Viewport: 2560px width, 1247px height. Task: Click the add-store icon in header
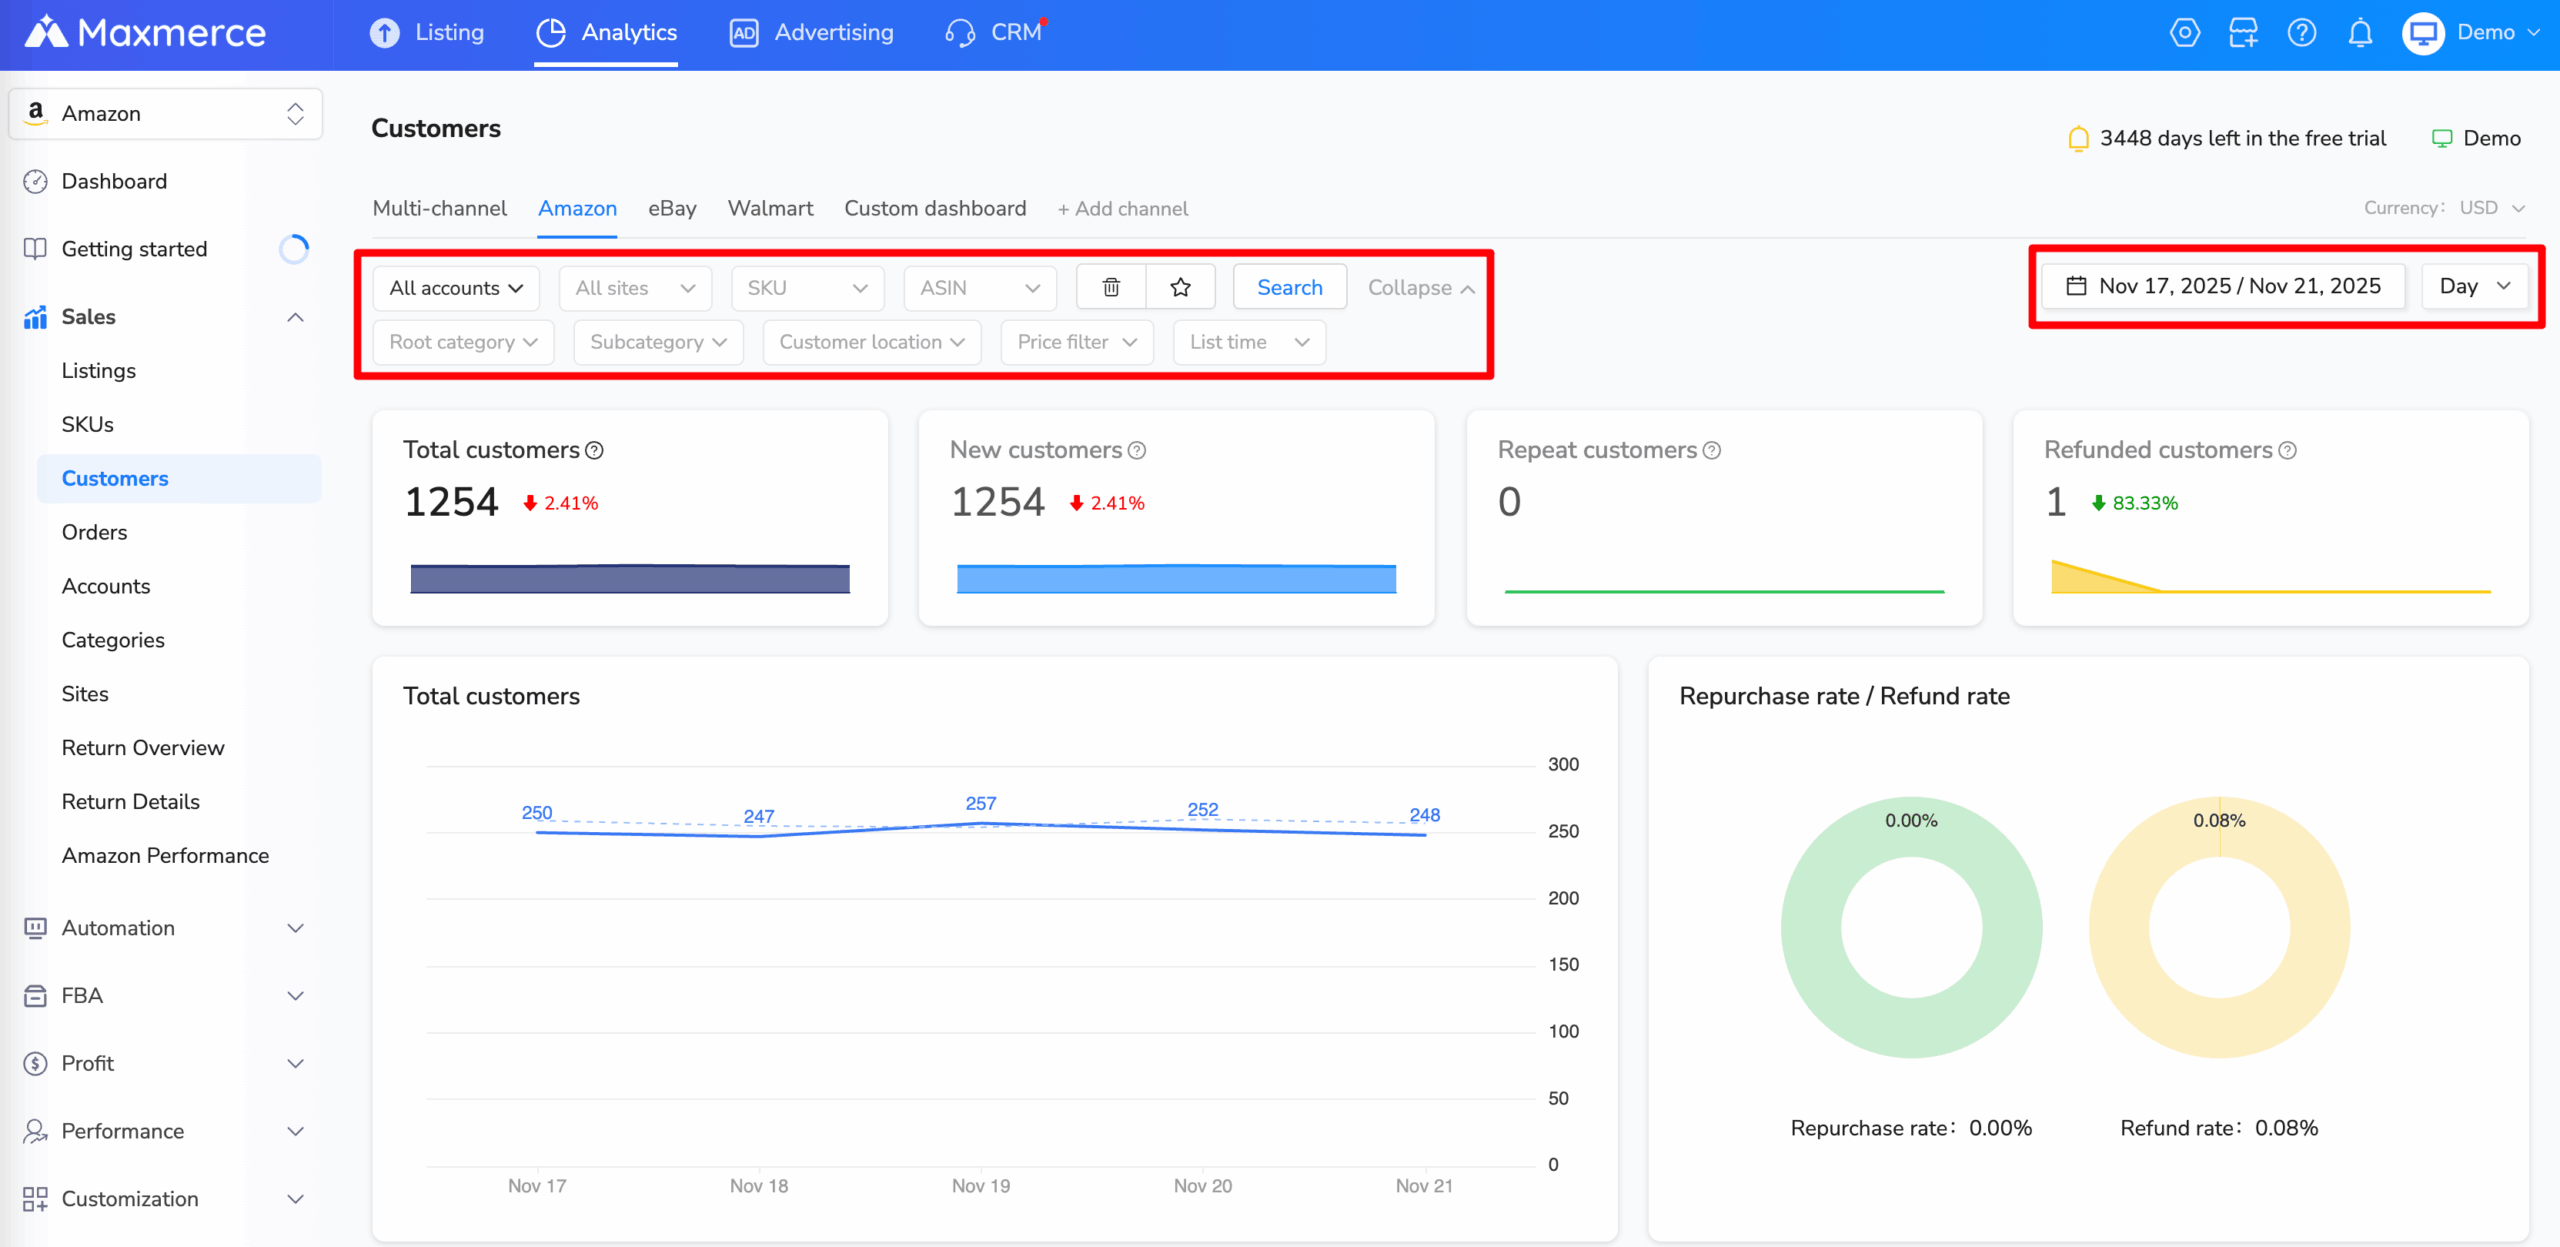pyautogui.click(x=2243, y=33)
